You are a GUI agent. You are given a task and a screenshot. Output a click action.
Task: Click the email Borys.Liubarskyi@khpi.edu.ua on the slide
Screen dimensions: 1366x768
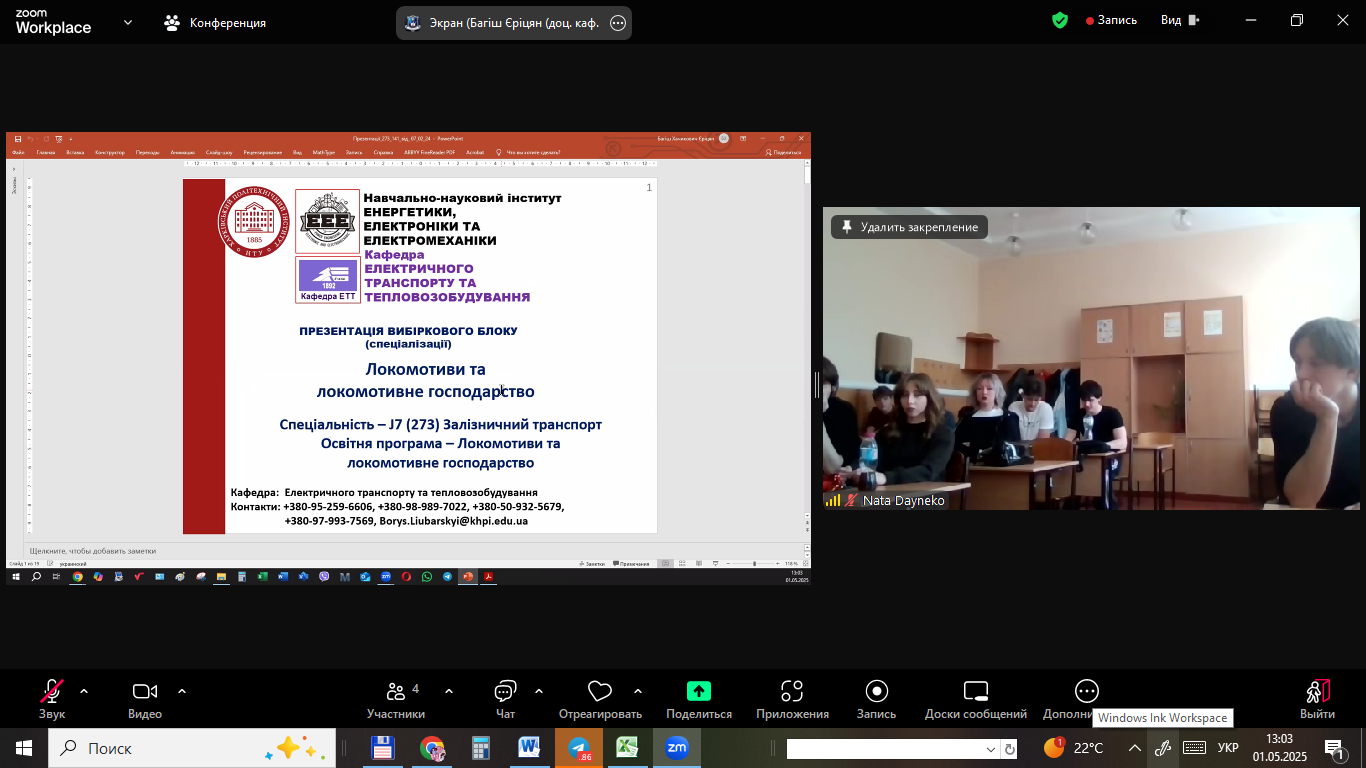point(453,521)
